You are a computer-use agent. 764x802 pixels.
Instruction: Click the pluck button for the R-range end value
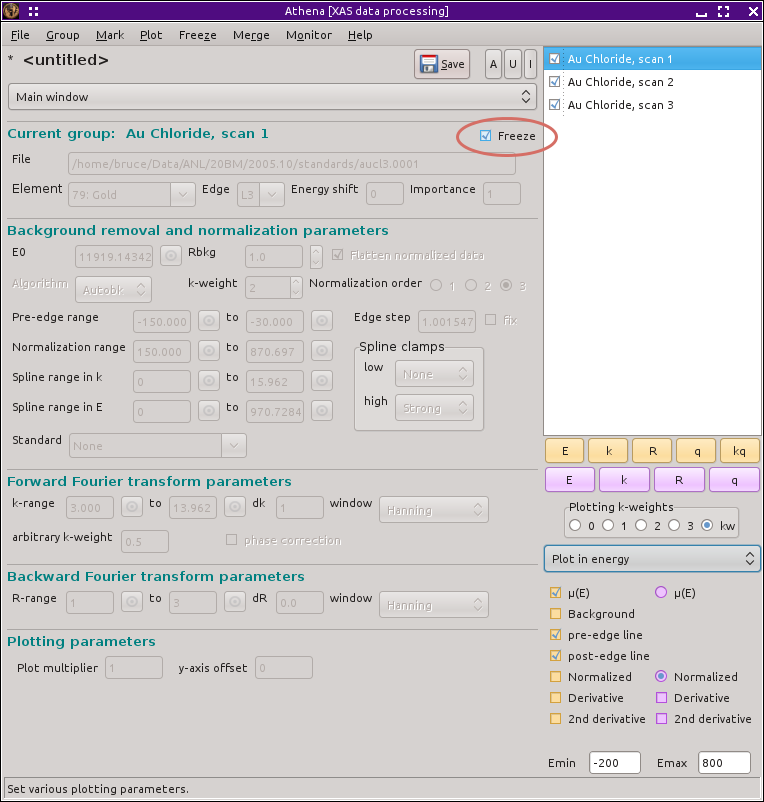coord(235,602)
